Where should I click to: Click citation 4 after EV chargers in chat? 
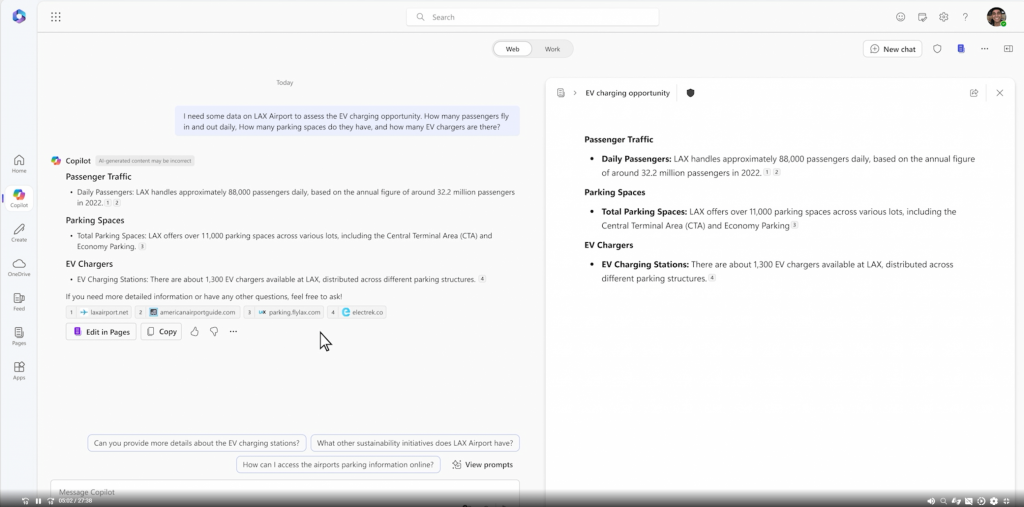coord(482,279)
